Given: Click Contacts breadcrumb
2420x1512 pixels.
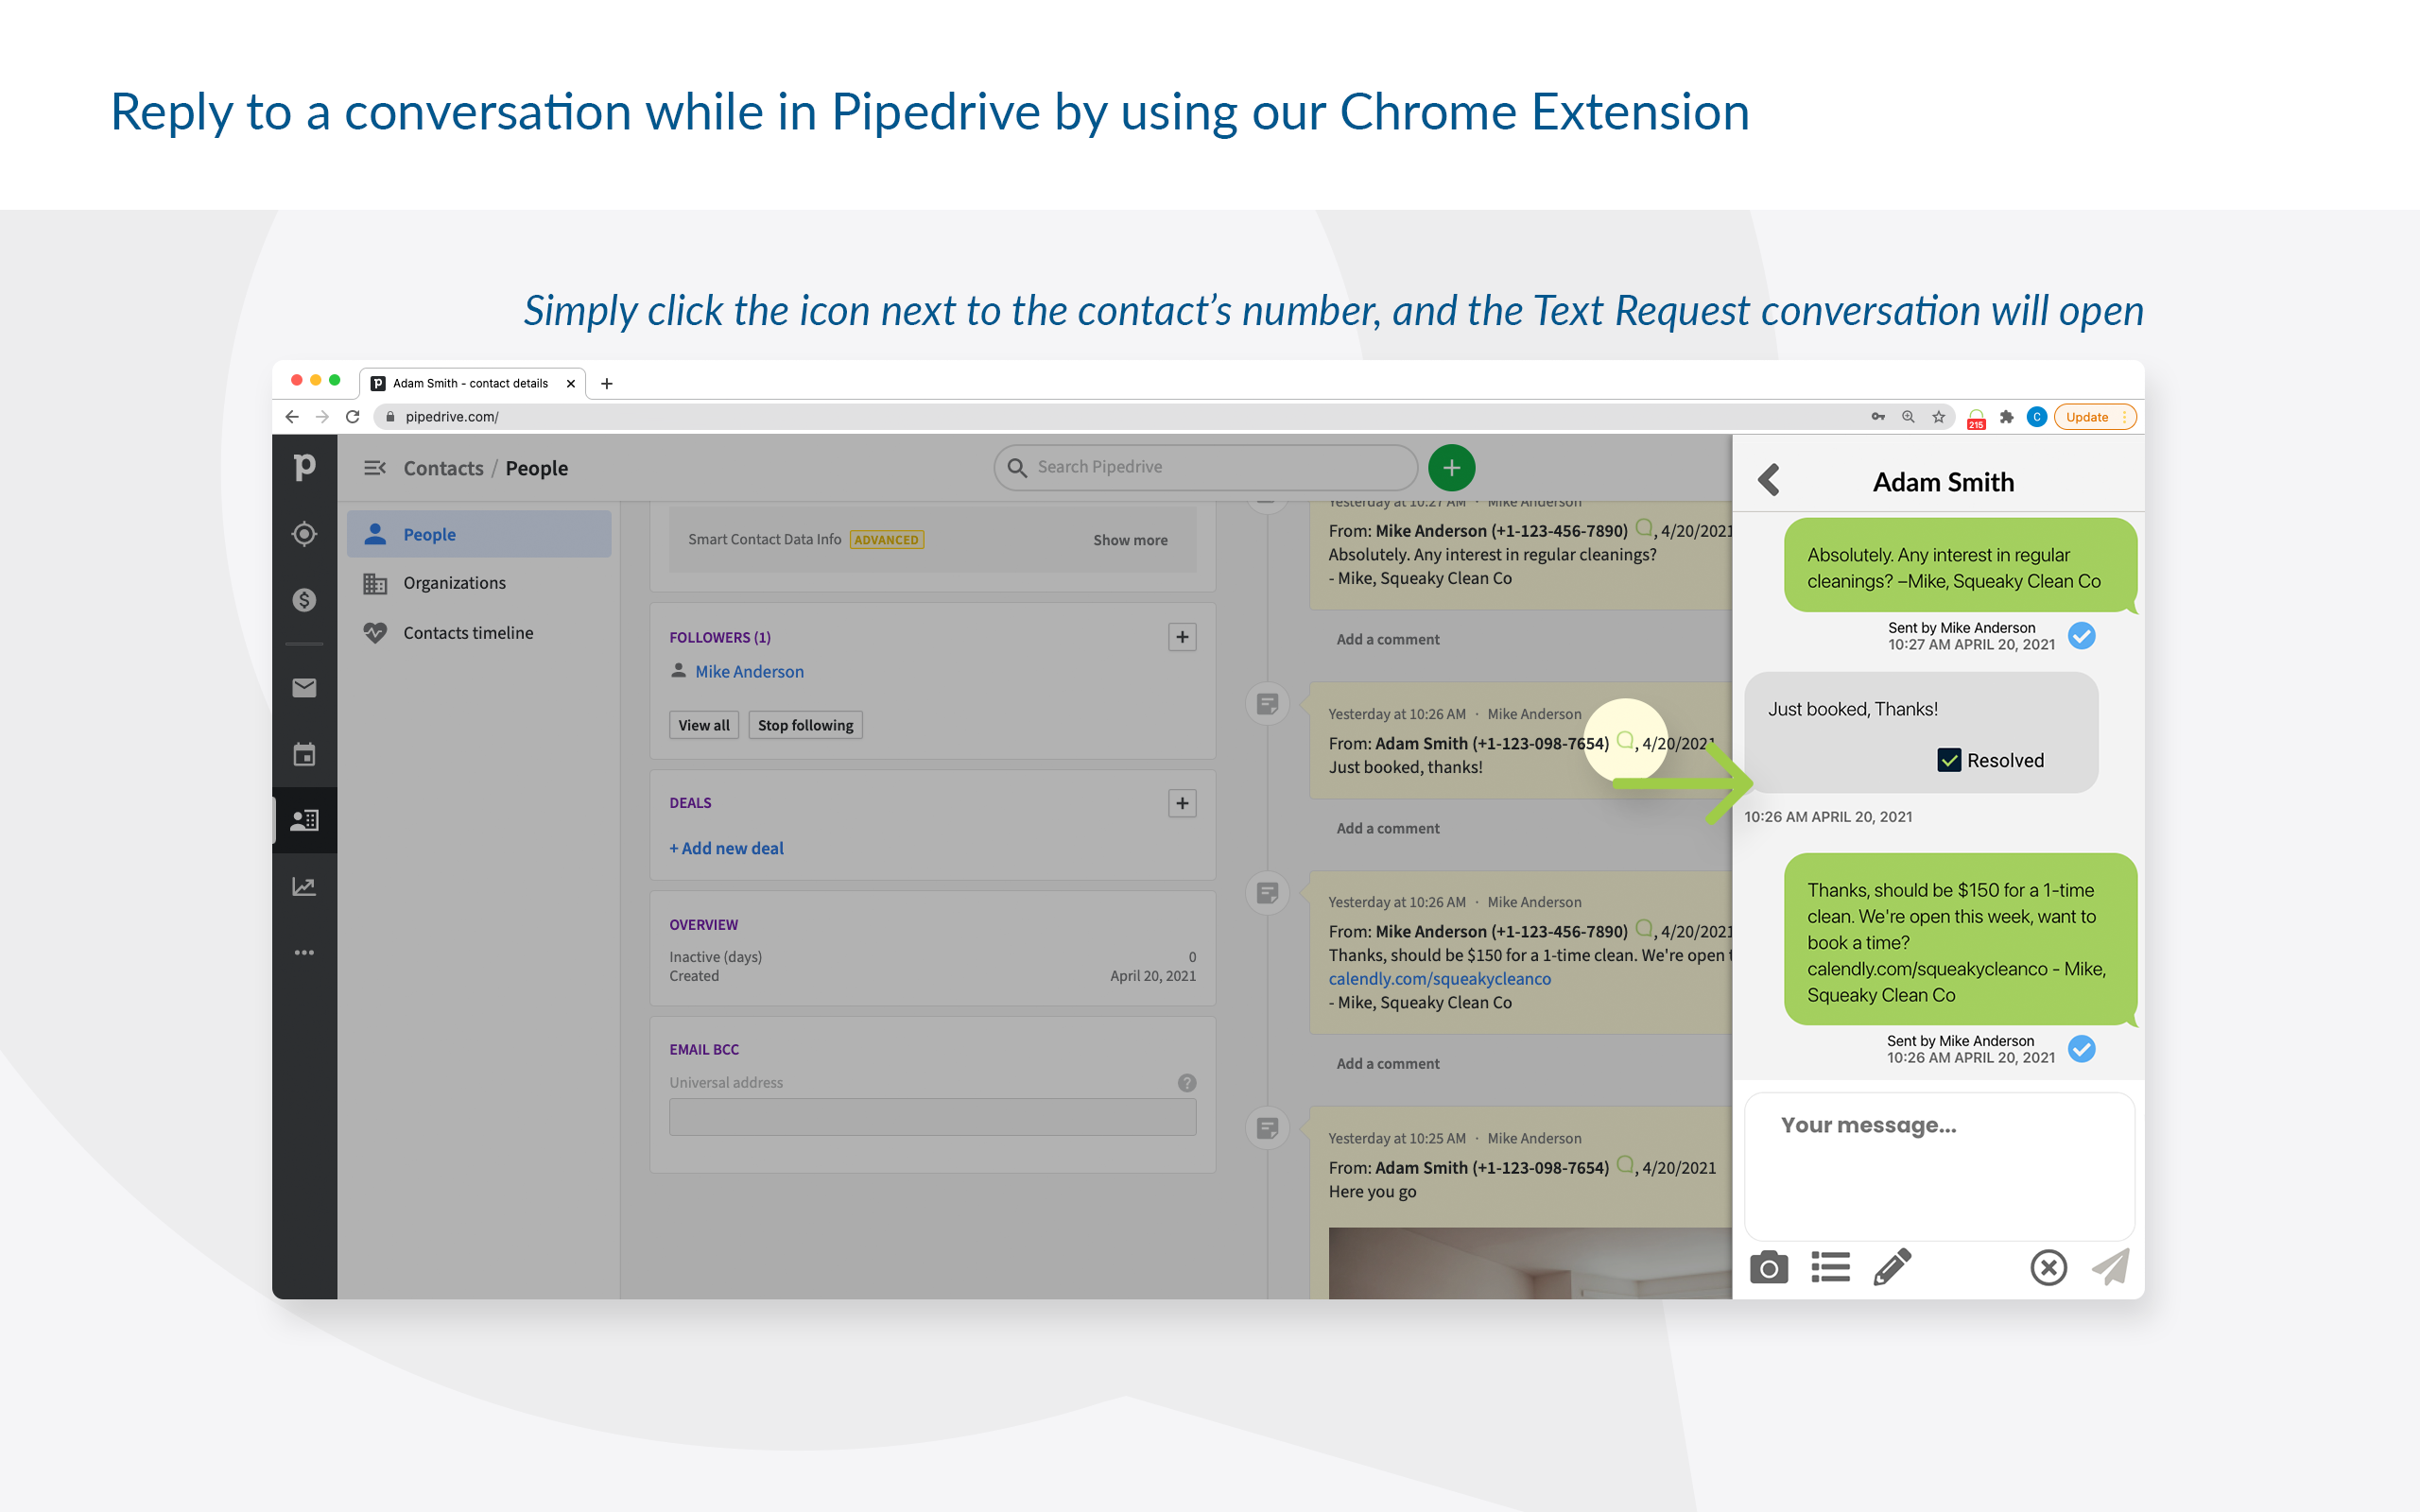Looking at the screenshot, I should pos(443,468).
